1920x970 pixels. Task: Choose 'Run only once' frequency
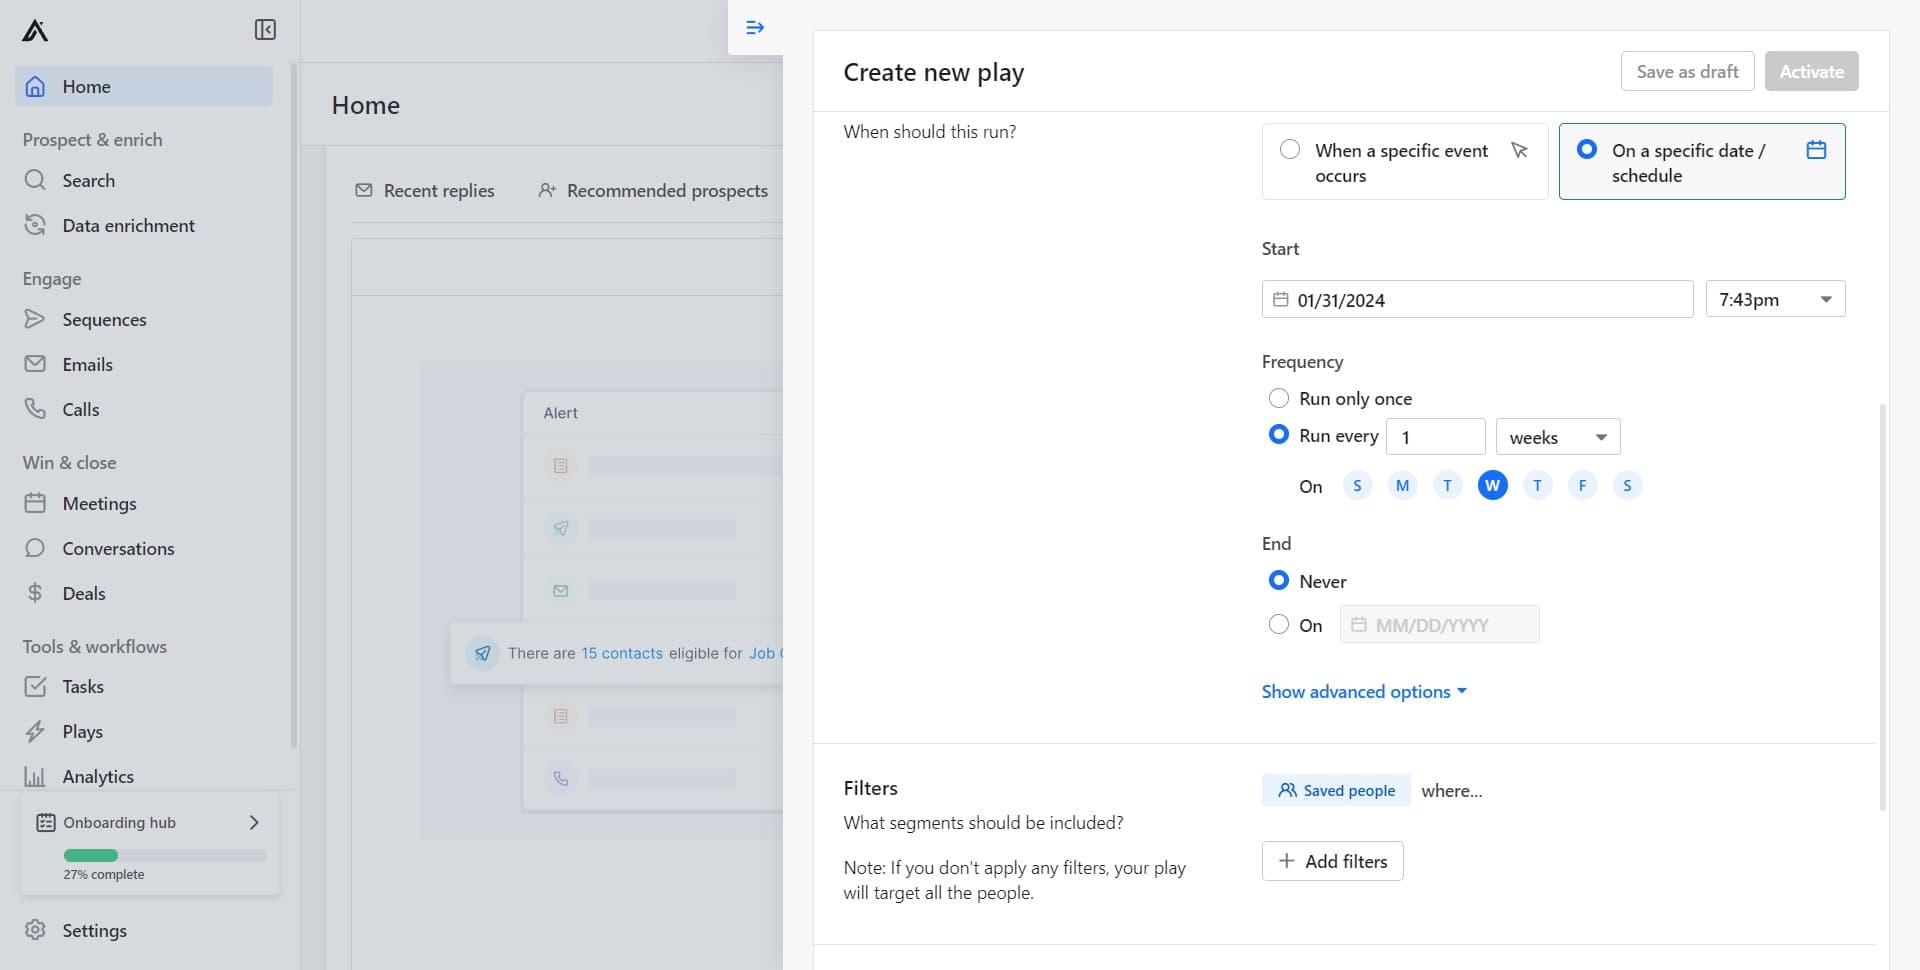1278,398
